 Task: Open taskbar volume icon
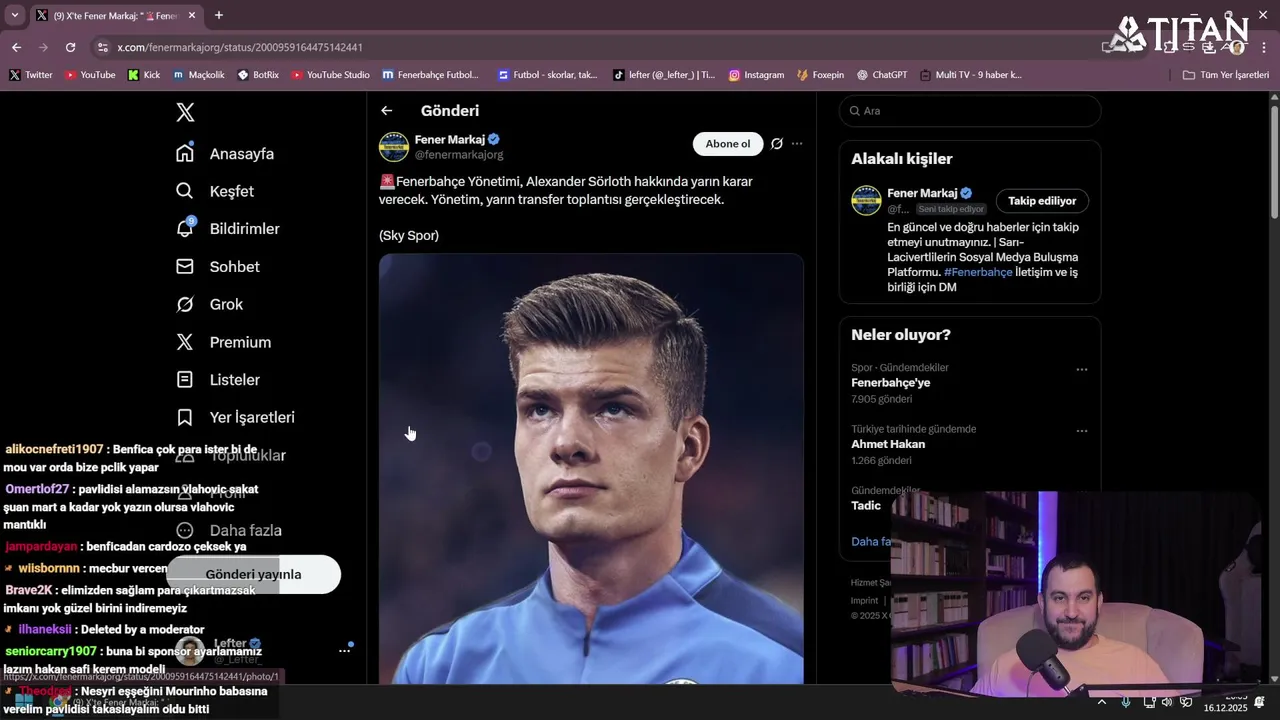(1167, 702)
